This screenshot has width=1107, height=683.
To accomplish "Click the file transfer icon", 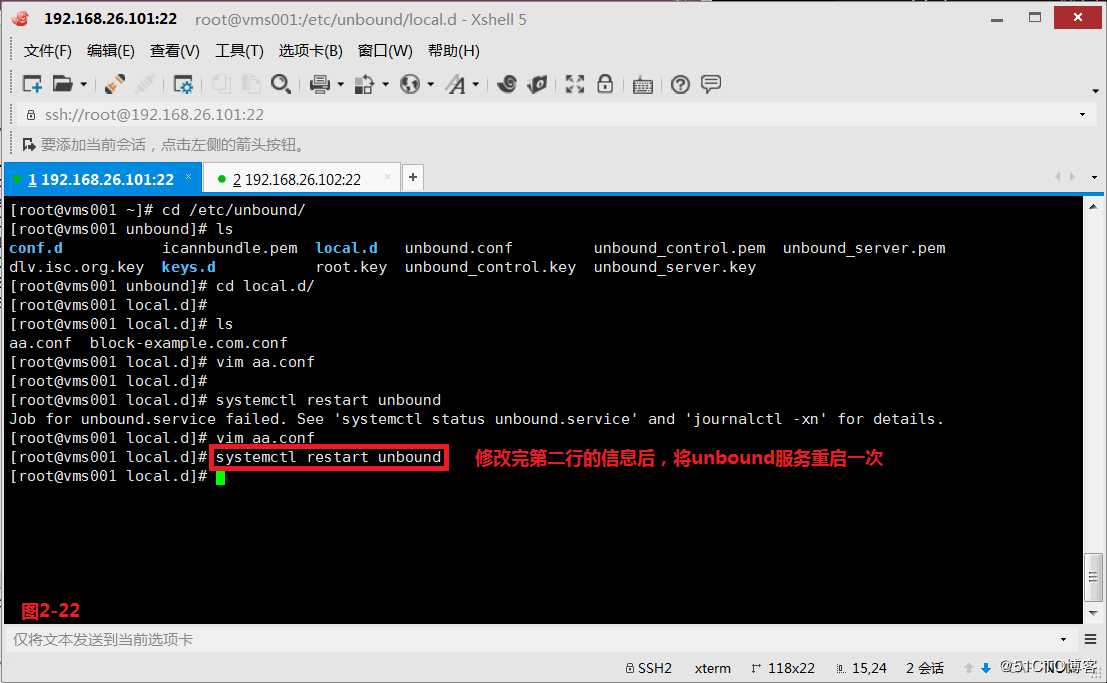I will pos(364,85).
